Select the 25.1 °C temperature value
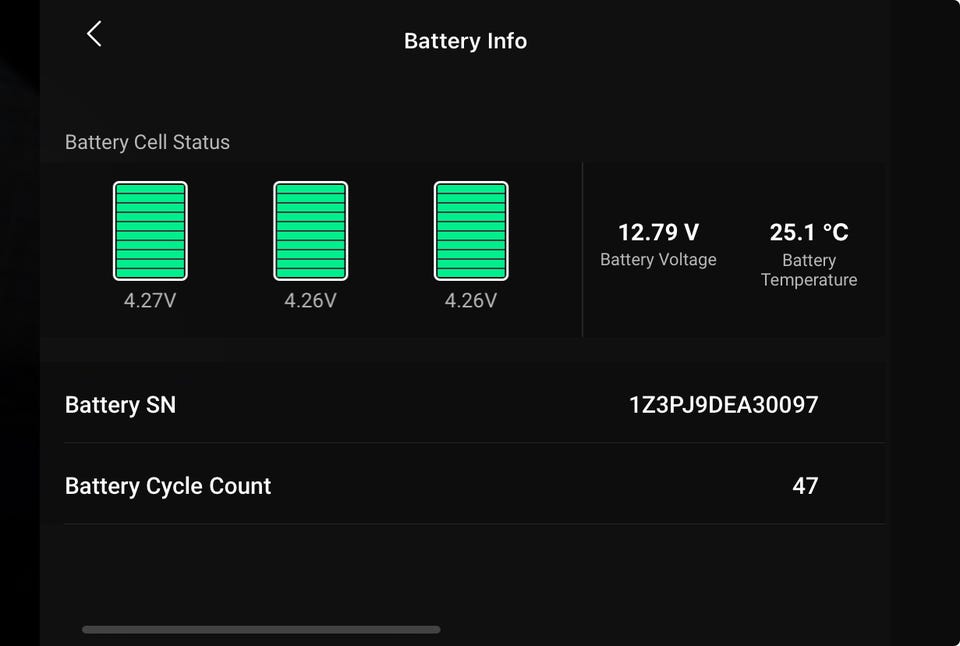This screenshot has height=646, width=960. [x=808, y=233]
